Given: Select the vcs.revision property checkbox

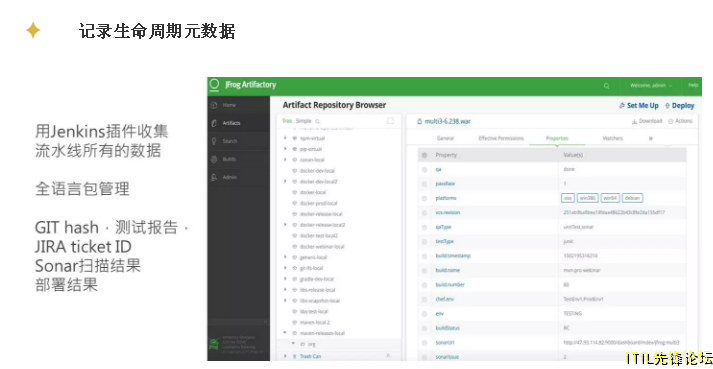Looking at the screenshot, I should 424,212.
